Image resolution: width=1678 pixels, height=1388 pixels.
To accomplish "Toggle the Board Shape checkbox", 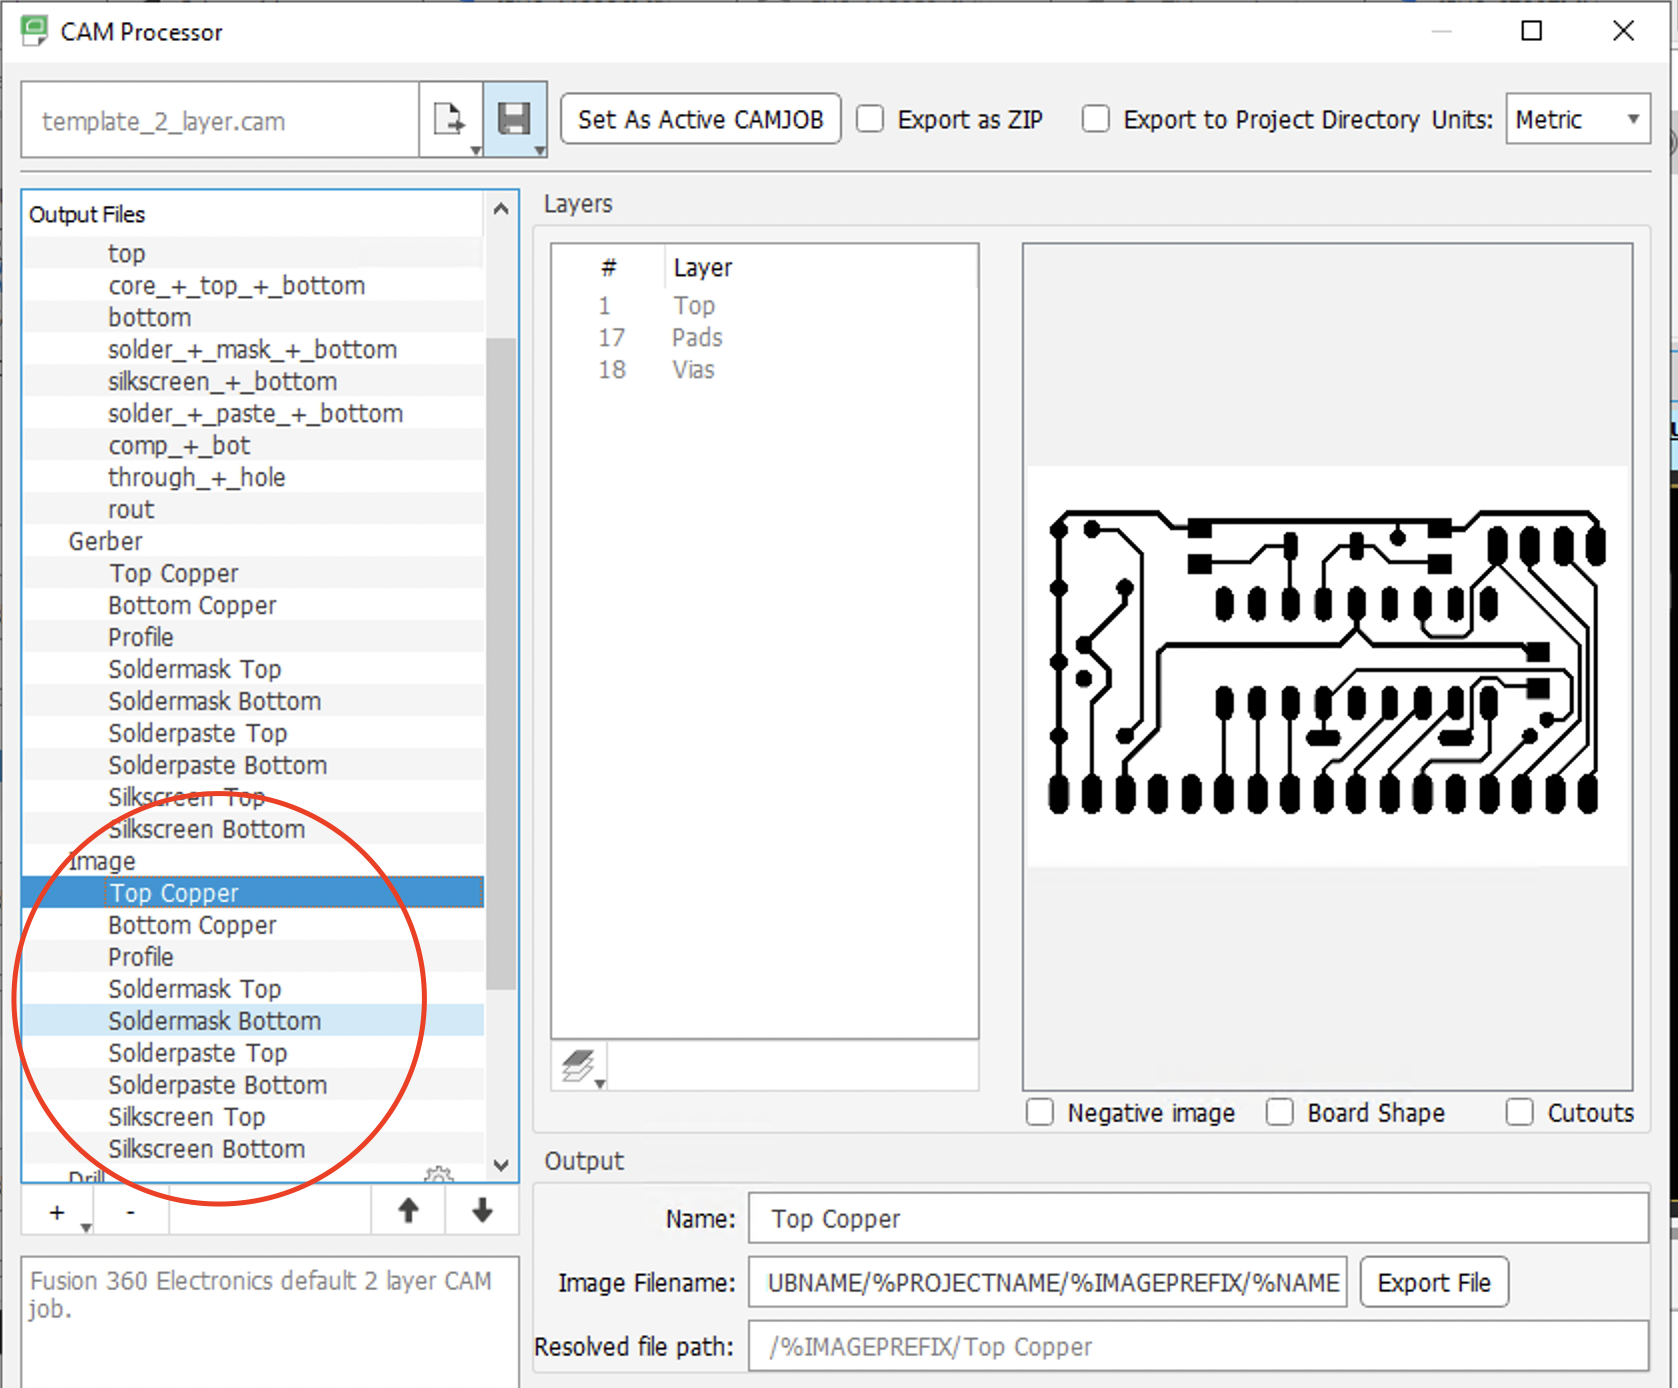I will [1280, 1112].
